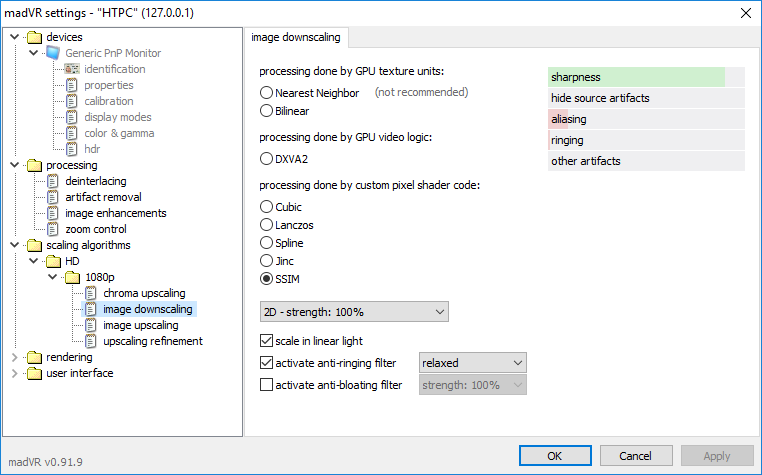Click the Cancel button
Screen dimensions: 762x475
636,456
